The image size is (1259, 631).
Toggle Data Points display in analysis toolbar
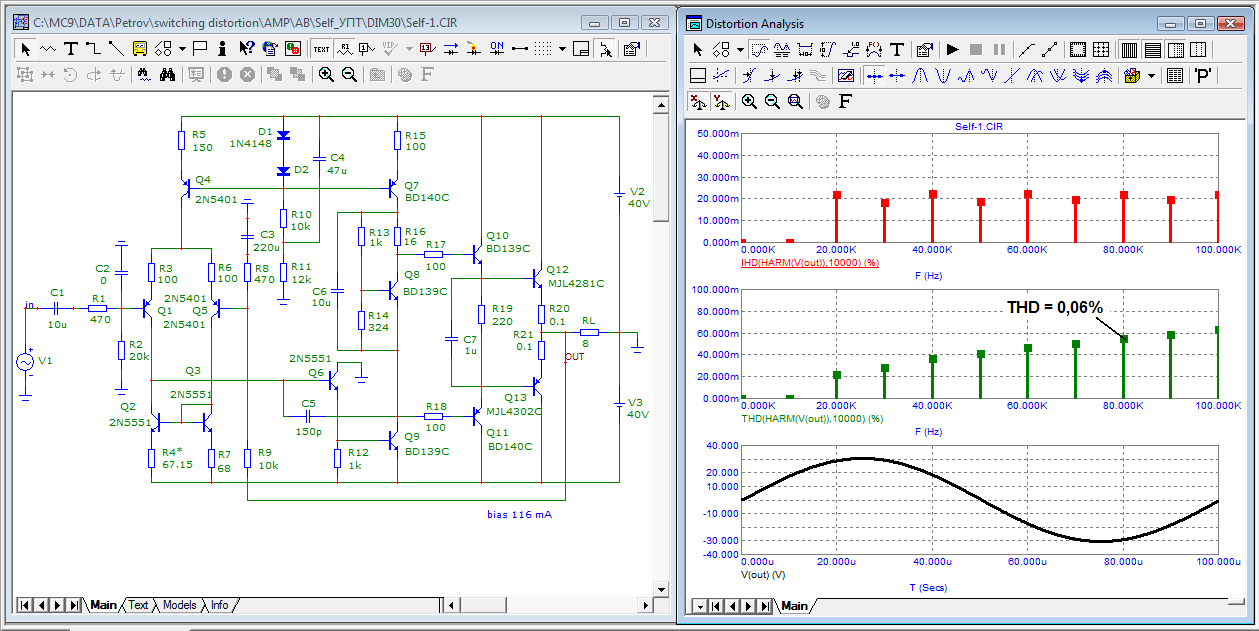coord(1026,50)
